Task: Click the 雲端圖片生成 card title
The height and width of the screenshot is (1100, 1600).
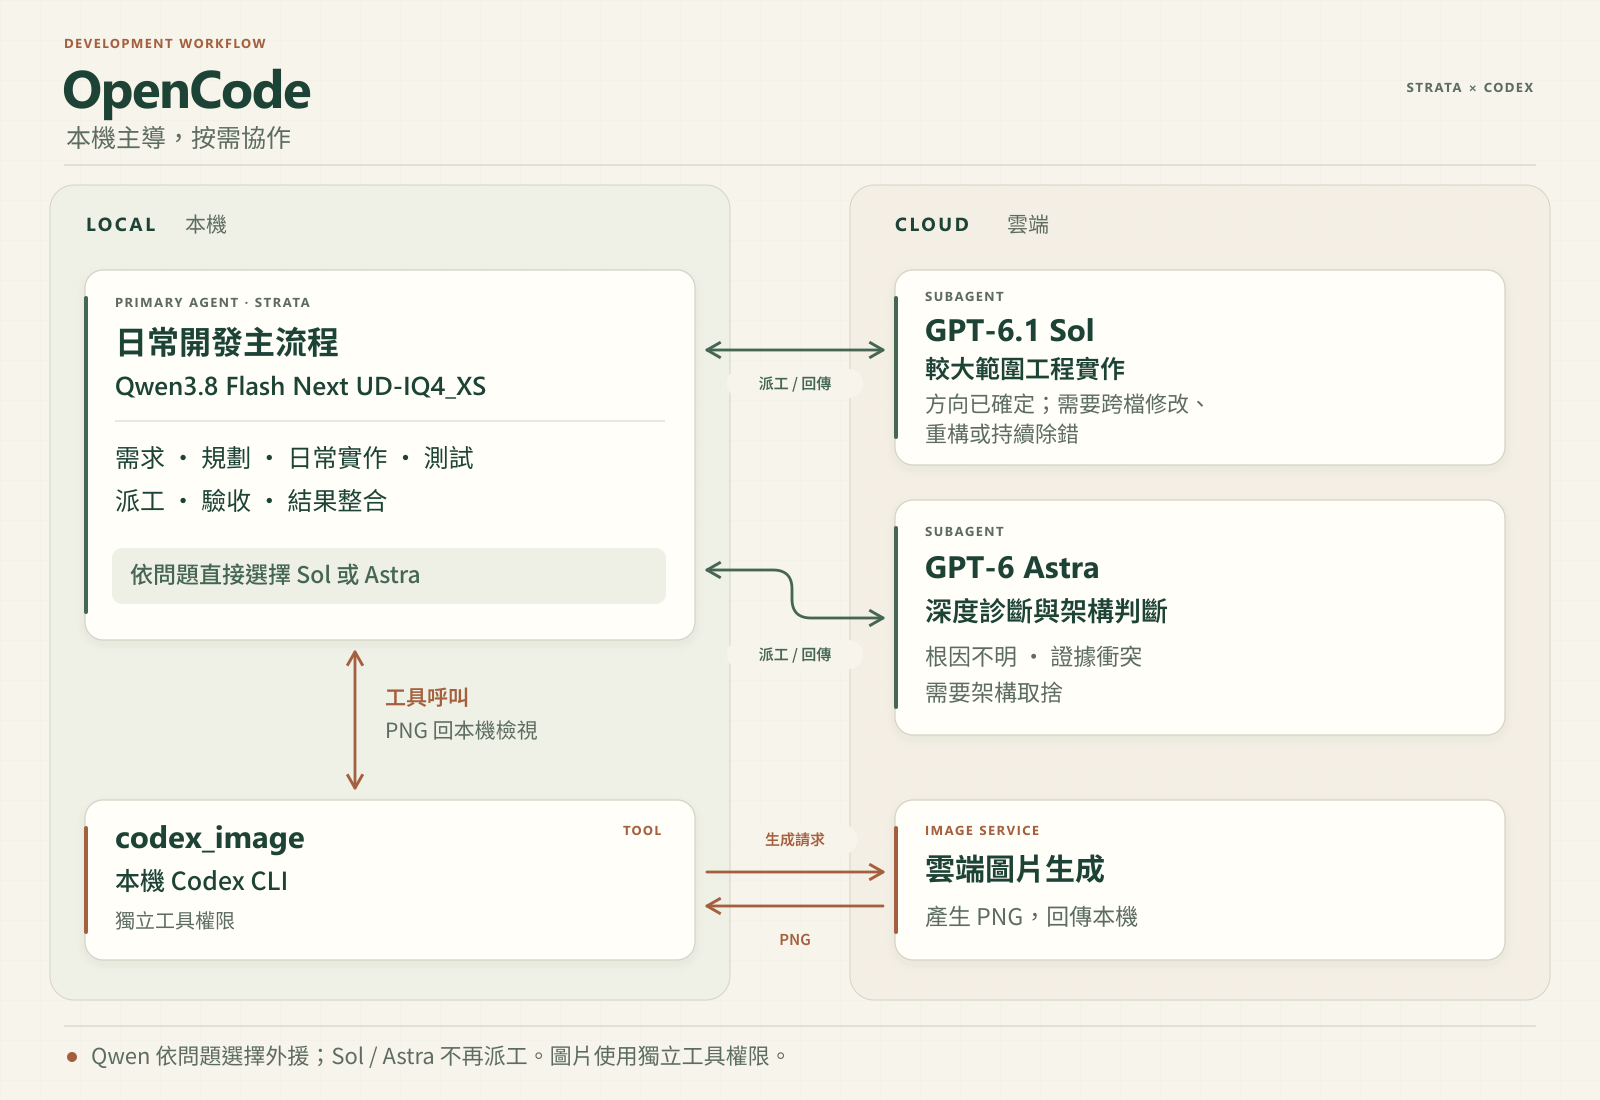Action: pyautogui.click(x=1014, y=870)
